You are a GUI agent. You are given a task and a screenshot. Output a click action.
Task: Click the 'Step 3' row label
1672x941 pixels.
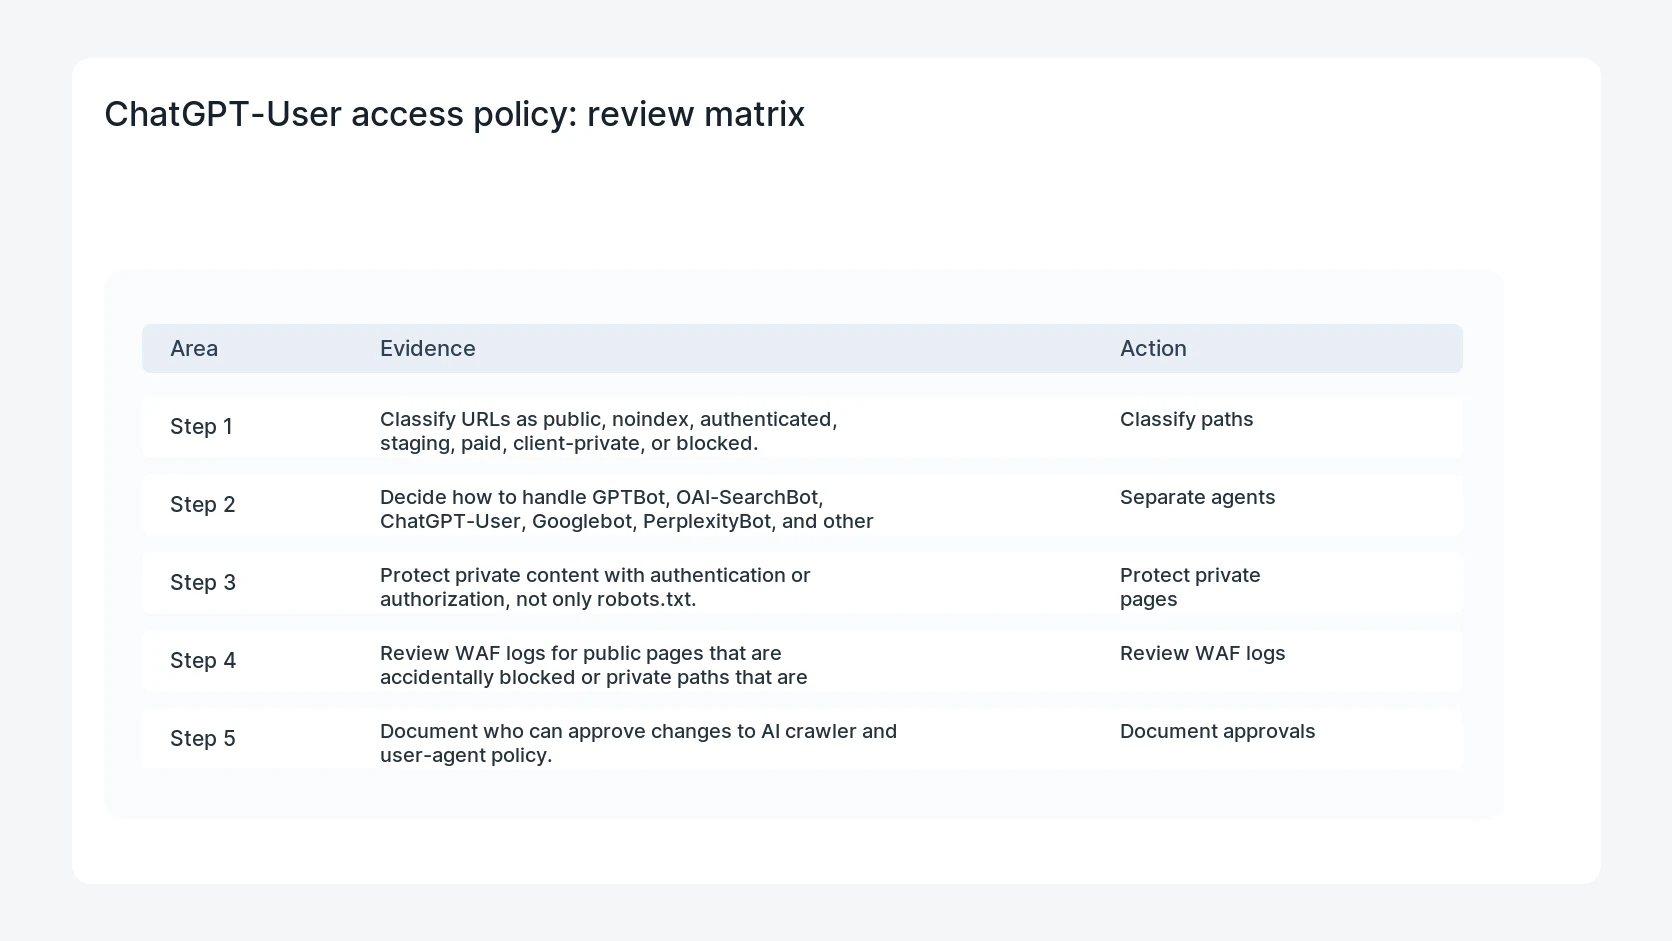tap(203, 582)
